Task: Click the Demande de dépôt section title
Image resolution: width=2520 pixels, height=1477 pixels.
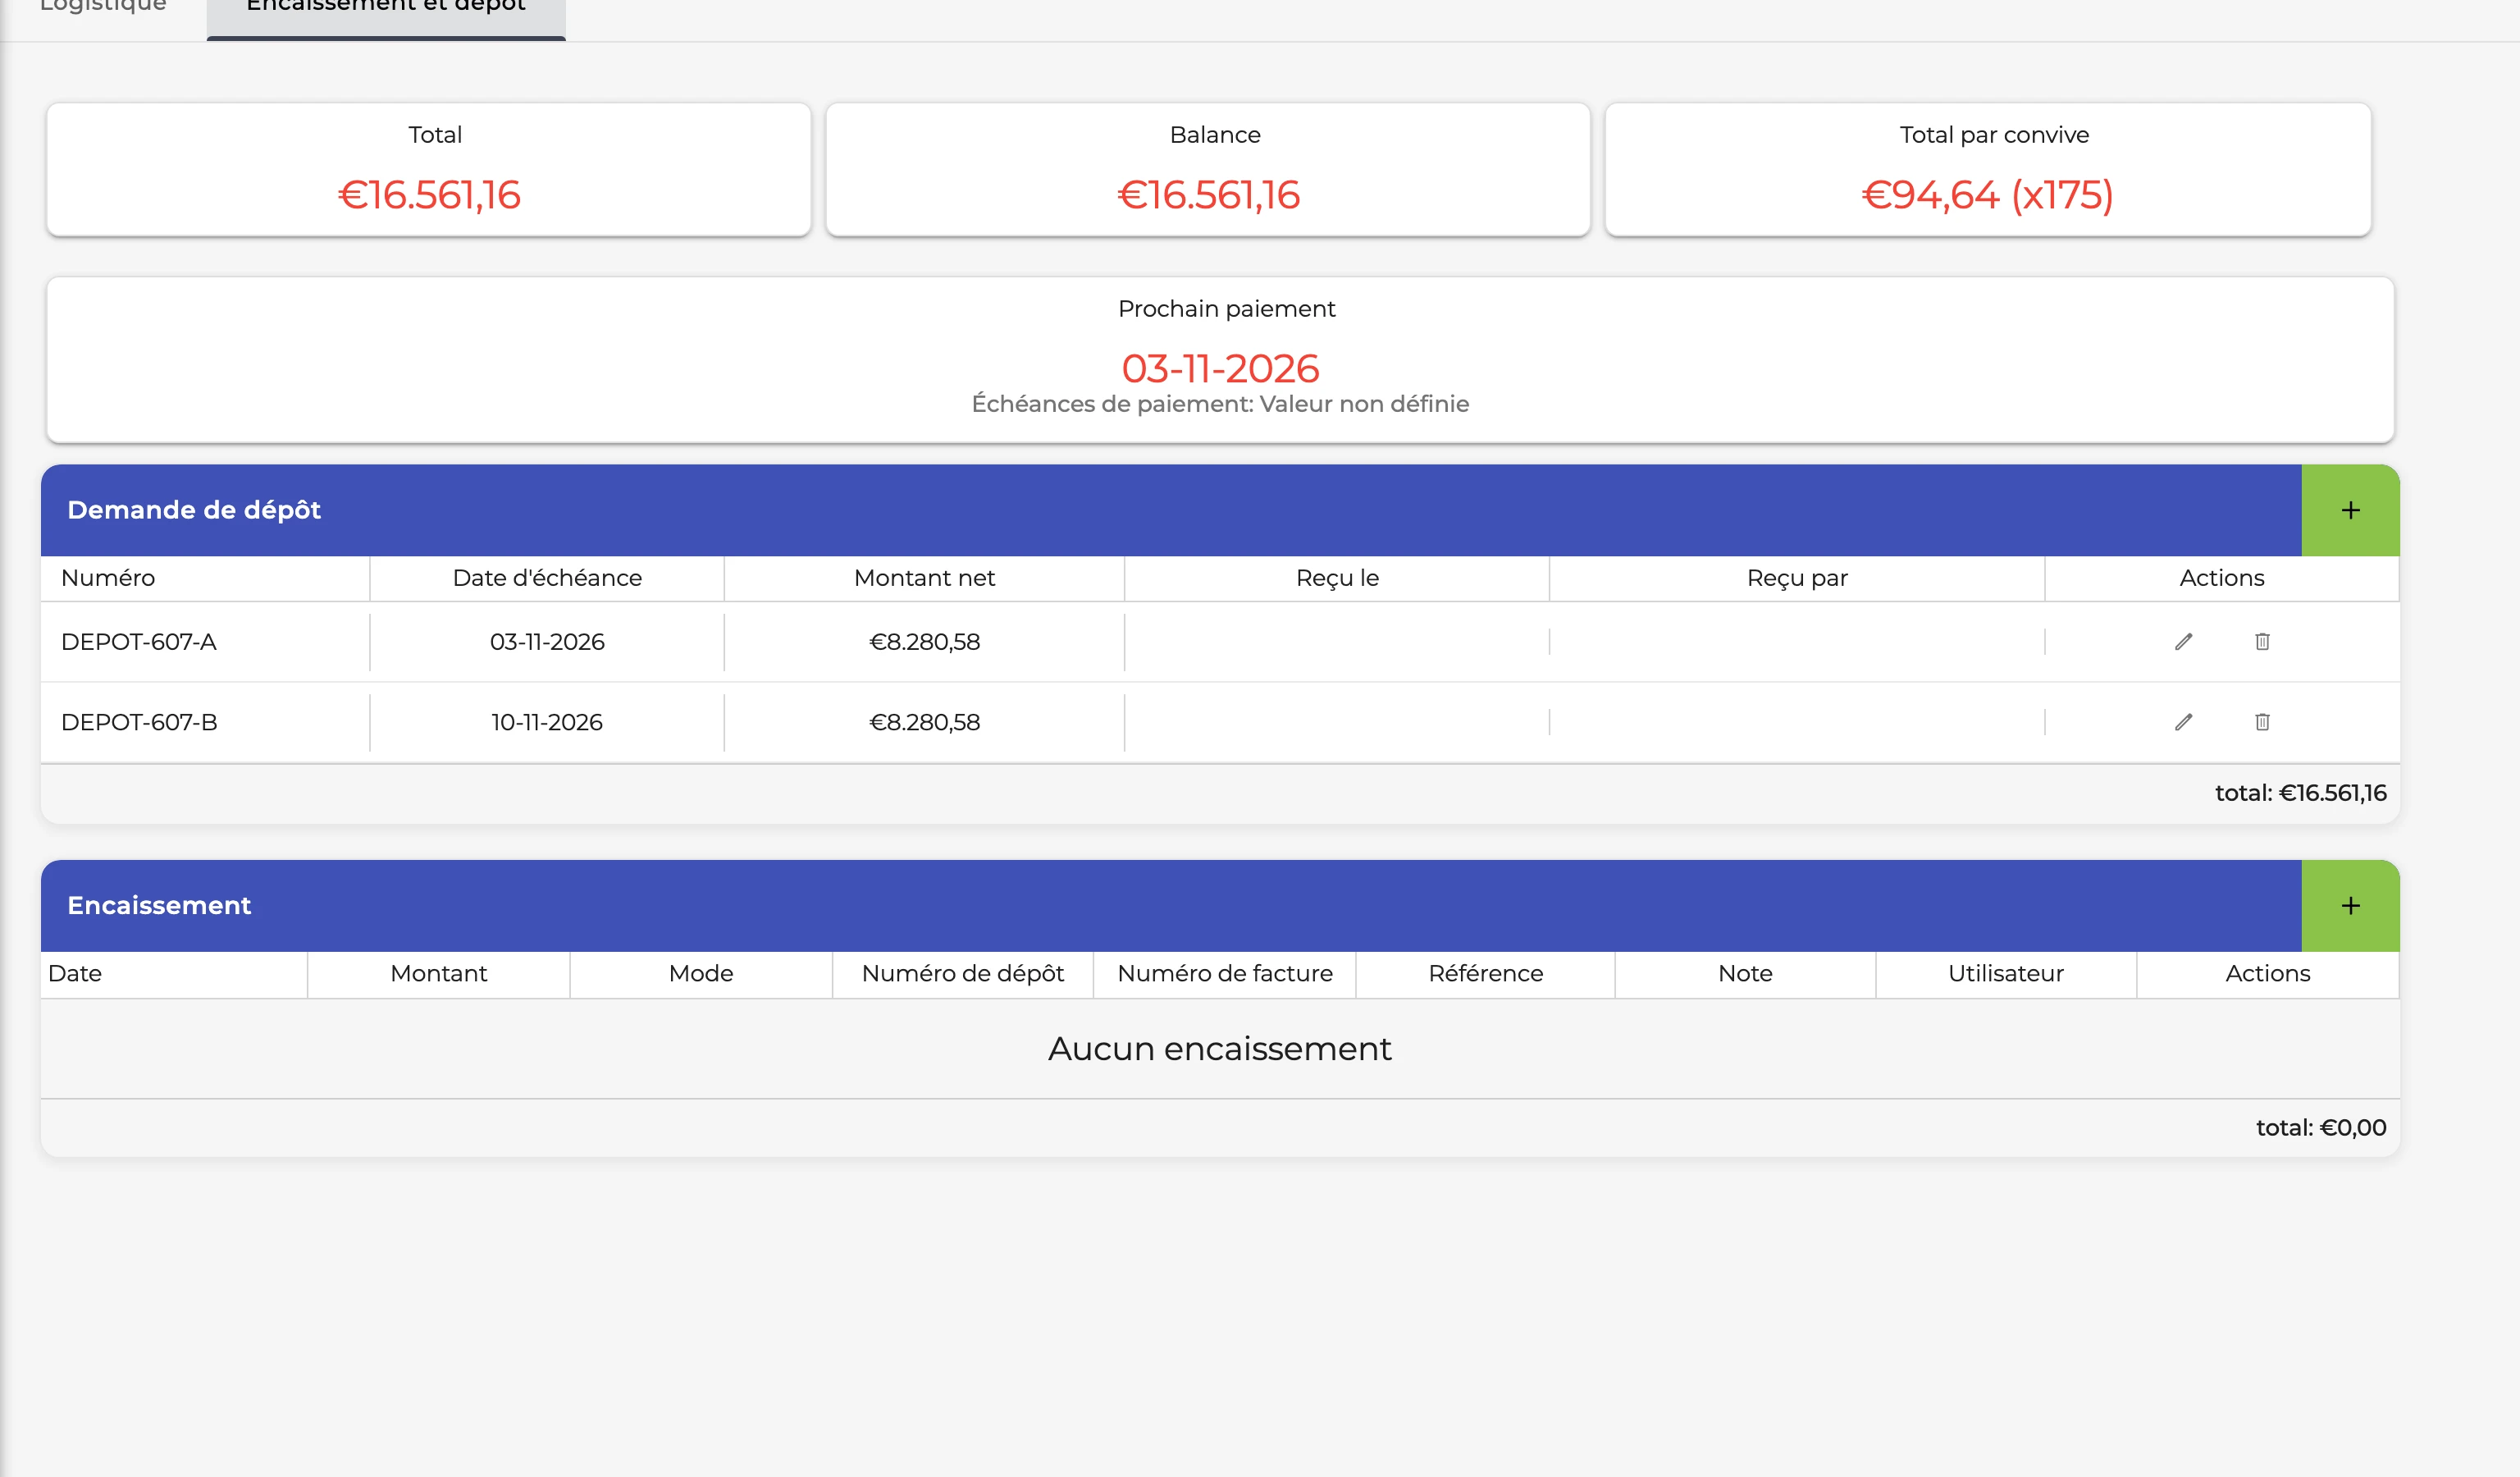Action: coord(194,510)
